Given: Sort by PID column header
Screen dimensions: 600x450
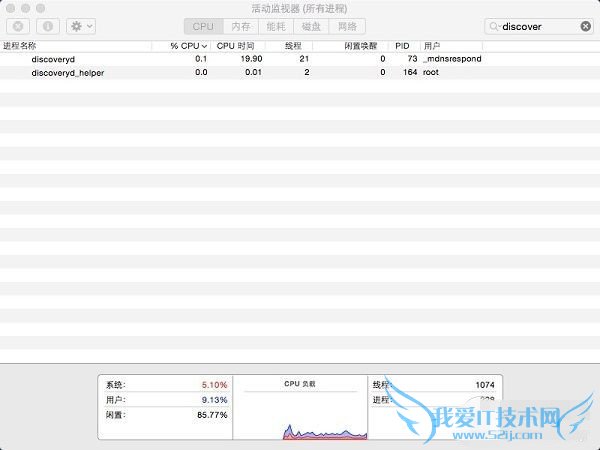Looking at the screenshot, I should (x=404, y=46).
